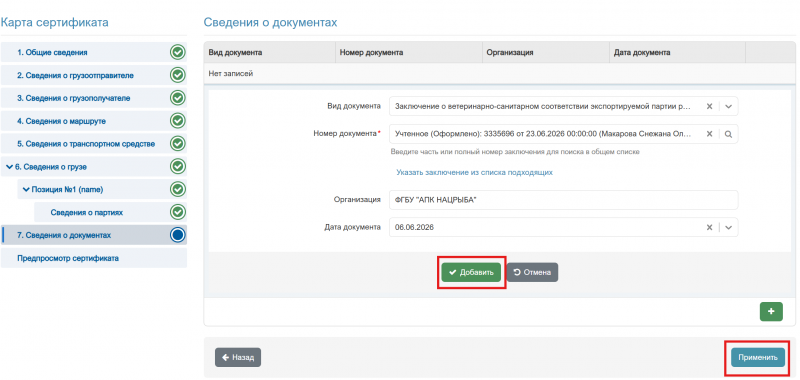Click the Карта сертификата heading
800x380 pixels.
(54, 22)
